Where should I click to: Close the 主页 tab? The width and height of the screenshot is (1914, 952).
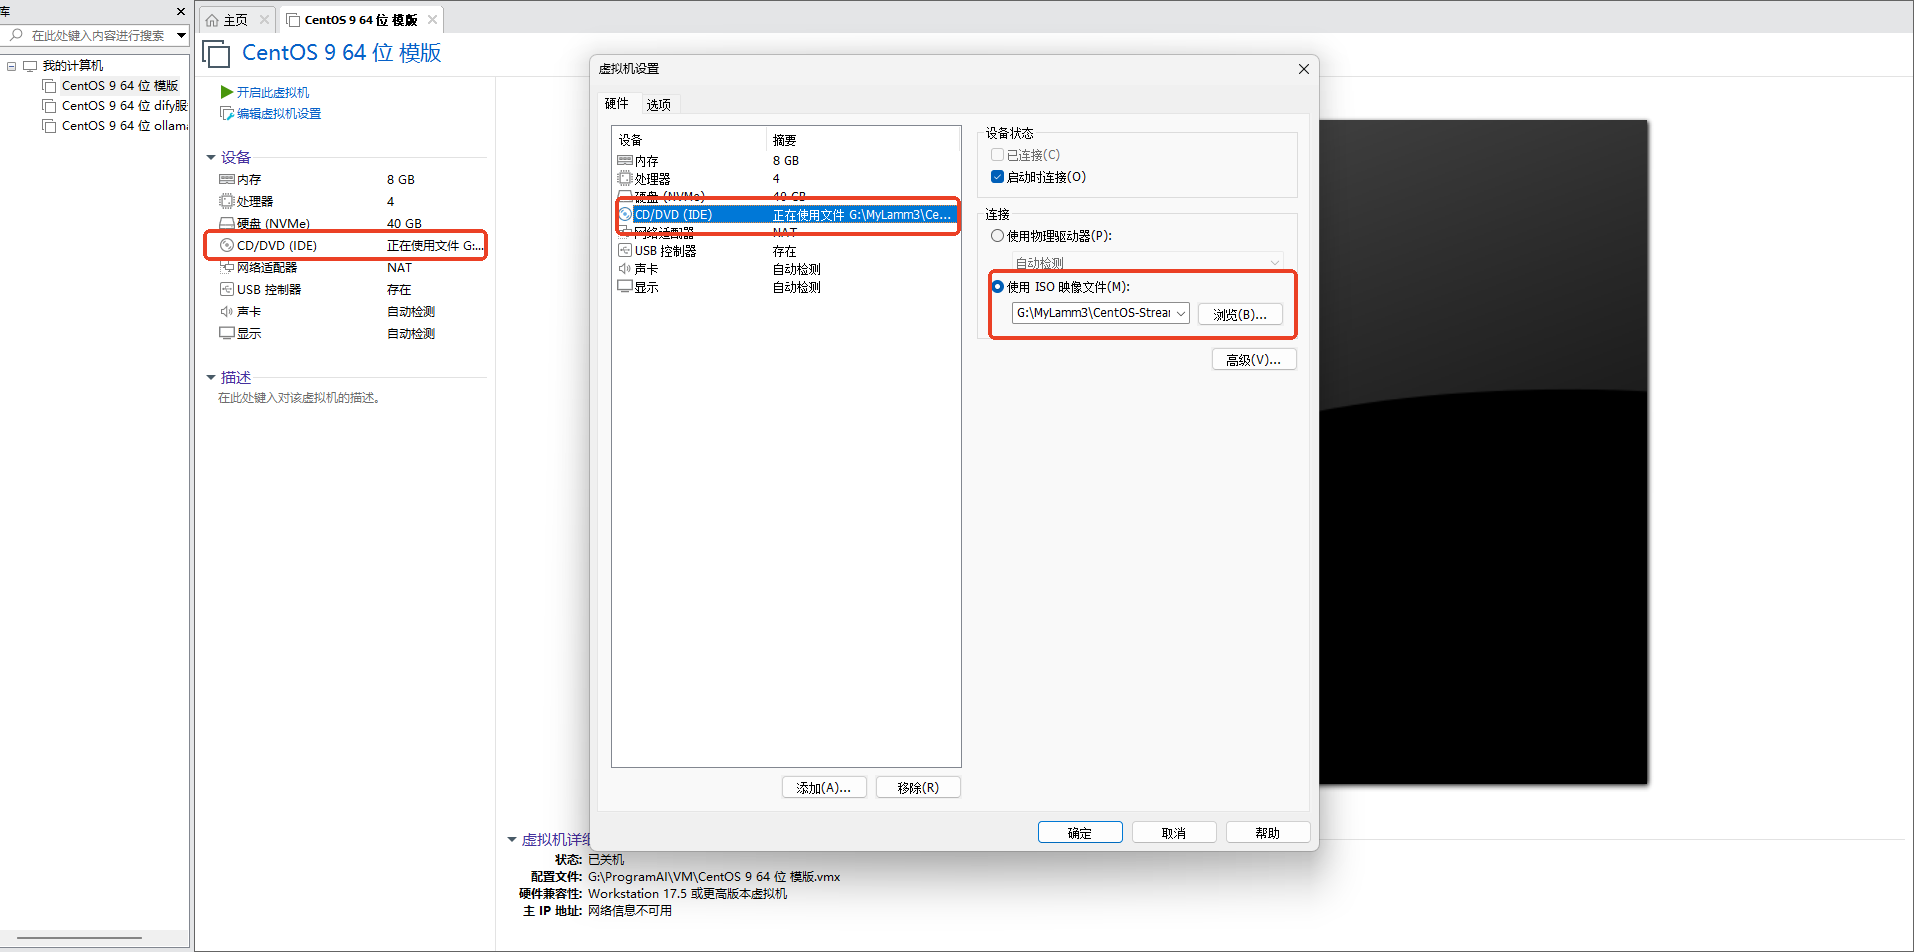(264, 20)
